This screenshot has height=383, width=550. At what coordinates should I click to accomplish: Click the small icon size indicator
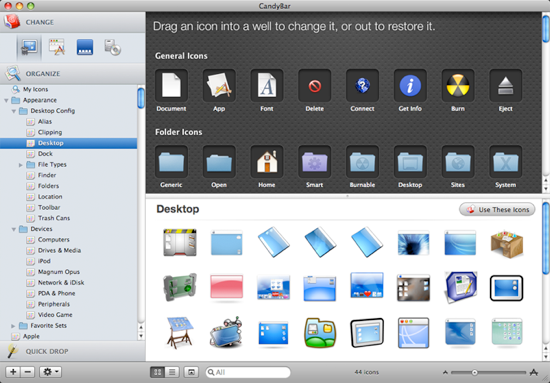[x=445, y=372]
